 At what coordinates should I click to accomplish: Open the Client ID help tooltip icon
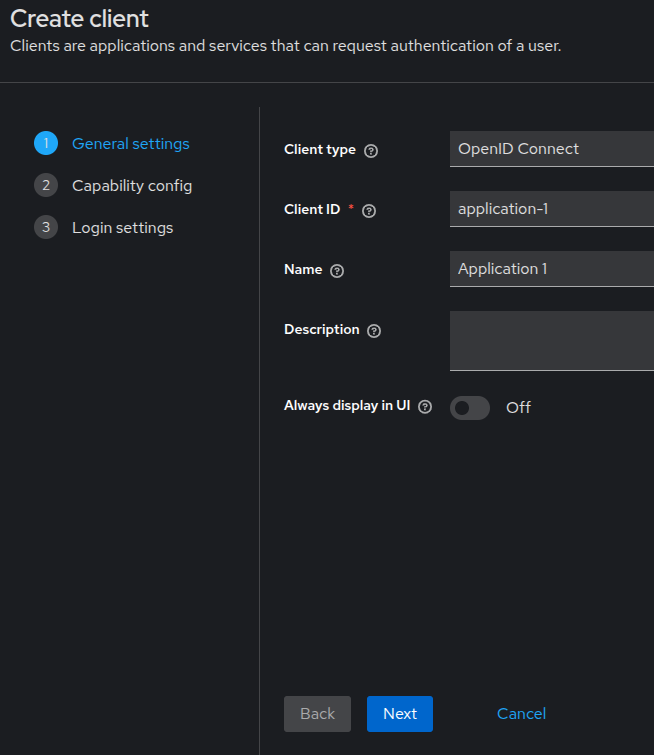[369, 211]
